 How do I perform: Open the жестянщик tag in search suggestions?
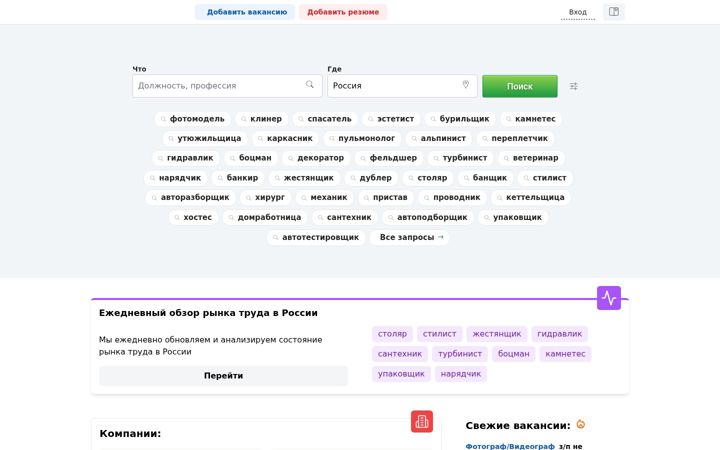point(304,178)
